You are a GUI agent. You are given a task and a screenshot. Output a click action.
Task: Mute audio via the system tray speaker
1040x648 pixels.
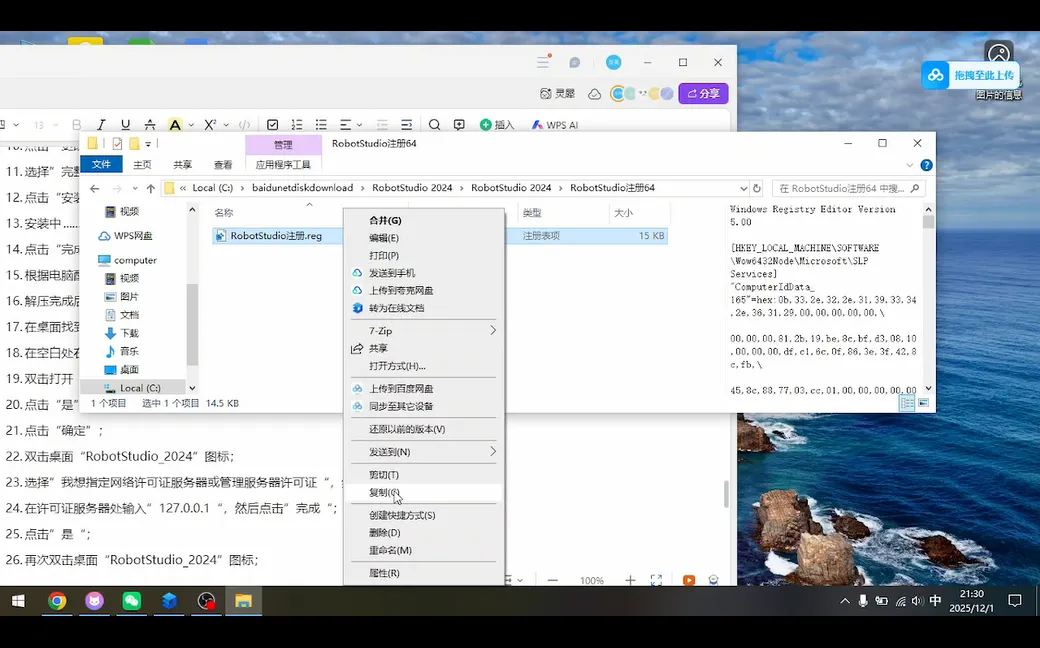coord(916,603)
